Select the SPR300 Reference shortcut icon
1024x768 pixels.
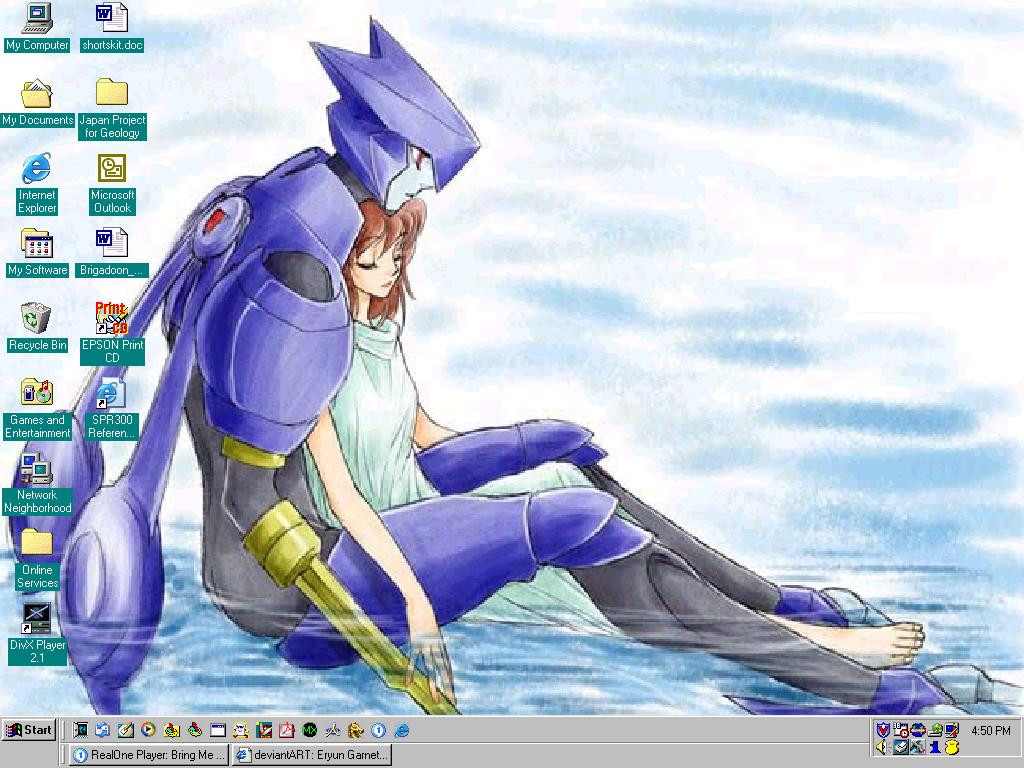112,409
